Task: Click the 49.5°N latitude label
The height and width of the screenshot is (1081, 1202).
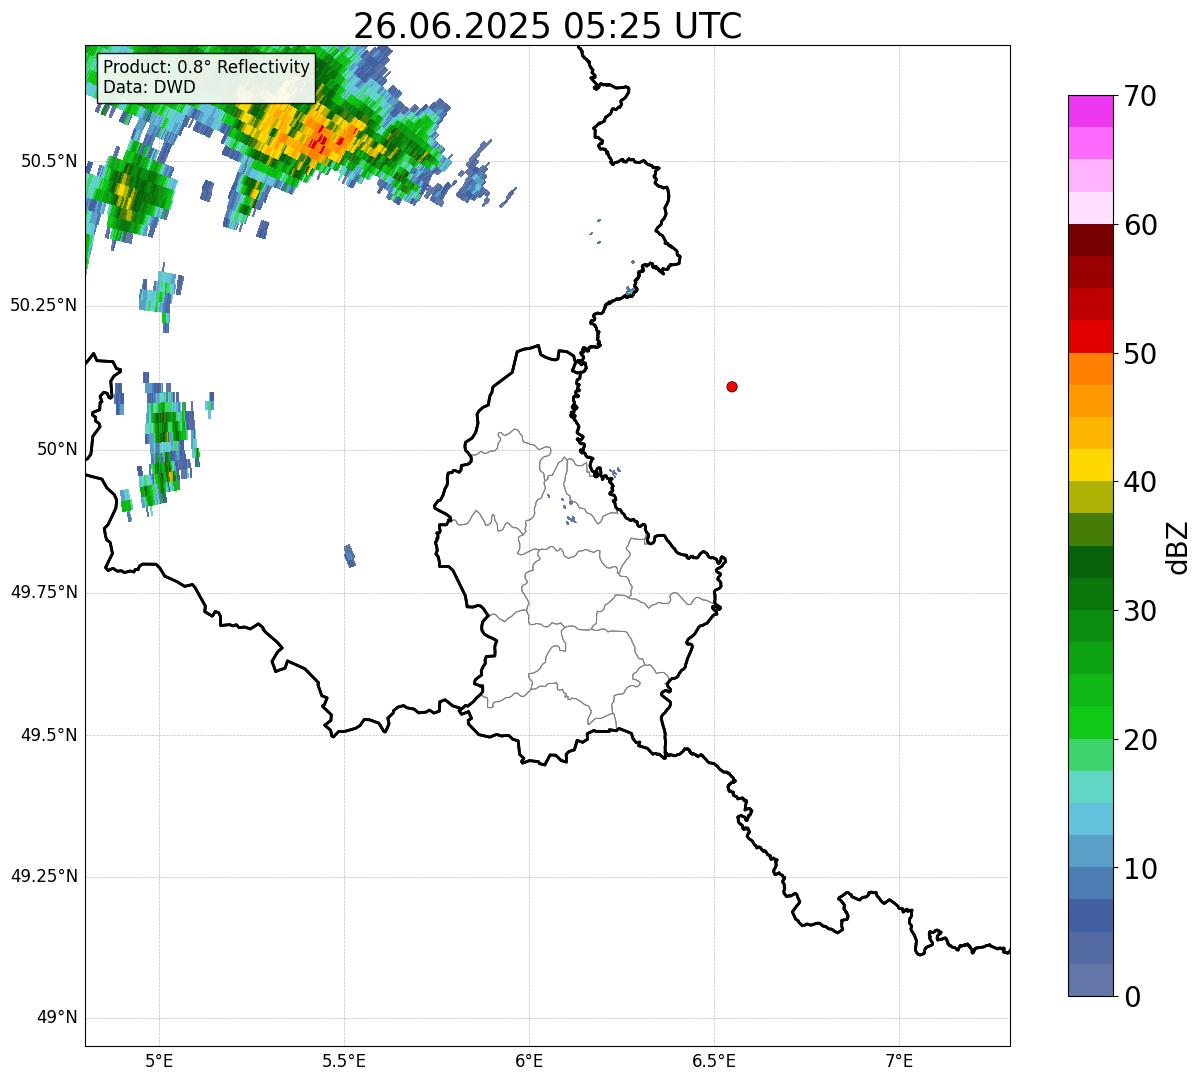Action: [48, 735]
